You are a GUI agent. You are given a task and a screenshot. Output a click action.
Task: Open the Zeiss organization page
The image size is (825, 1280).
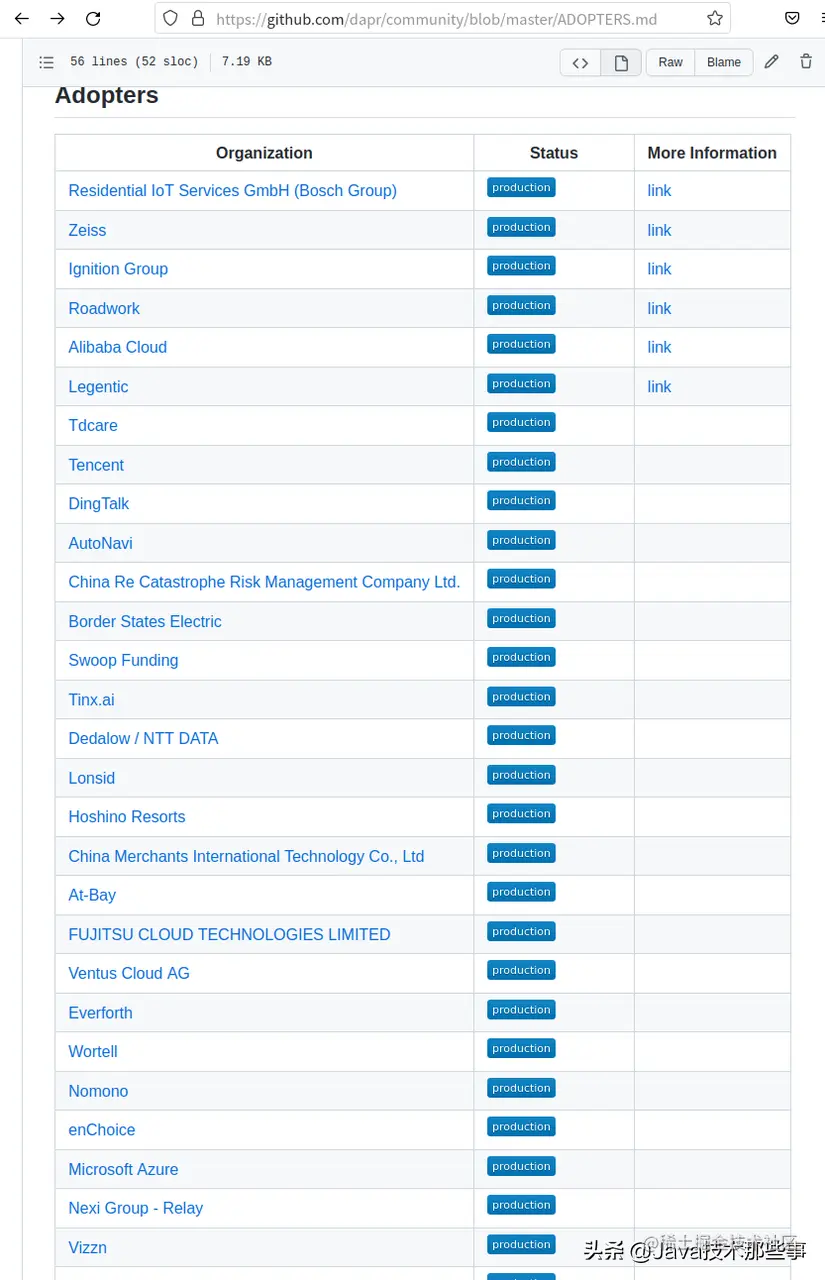point(87,230)
